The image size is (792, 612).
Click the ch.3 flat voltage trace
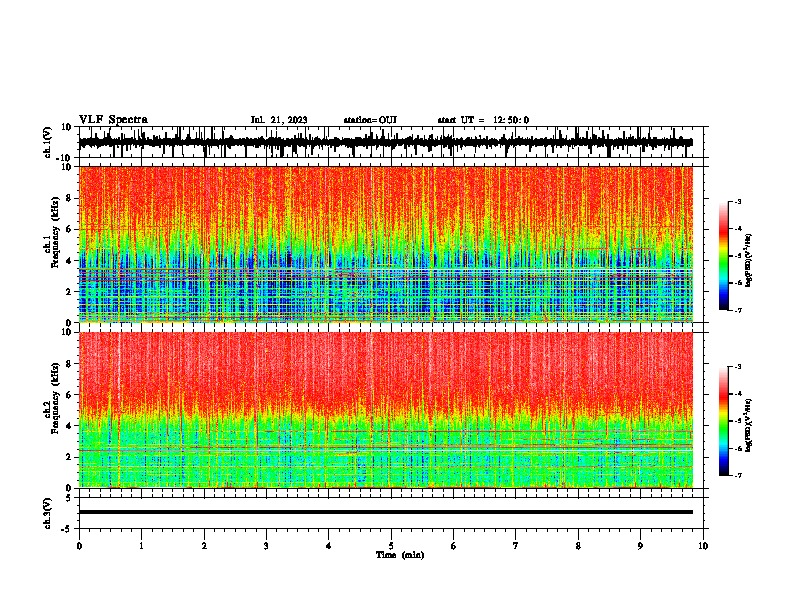pos(385,512)
